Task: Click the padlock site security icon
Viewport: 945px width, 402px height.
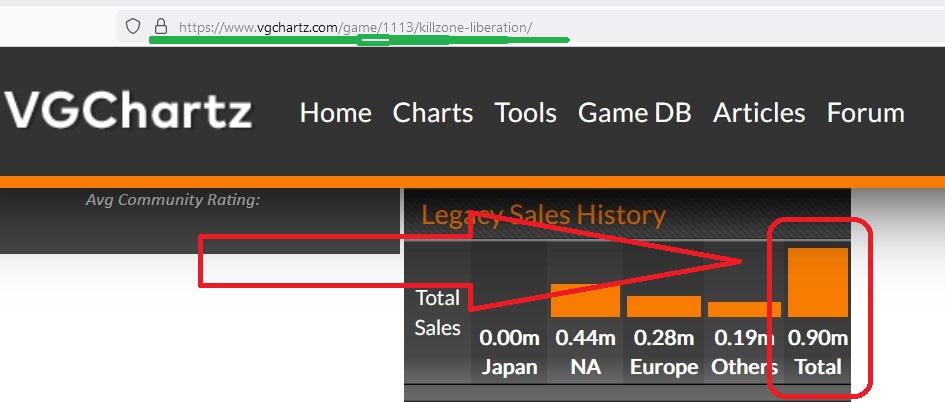Action: click(160, 26)
